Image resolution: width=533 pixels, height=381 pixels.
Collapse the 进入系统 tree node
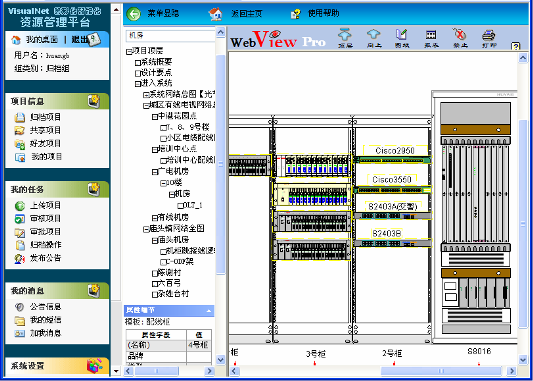click(137, 84)
